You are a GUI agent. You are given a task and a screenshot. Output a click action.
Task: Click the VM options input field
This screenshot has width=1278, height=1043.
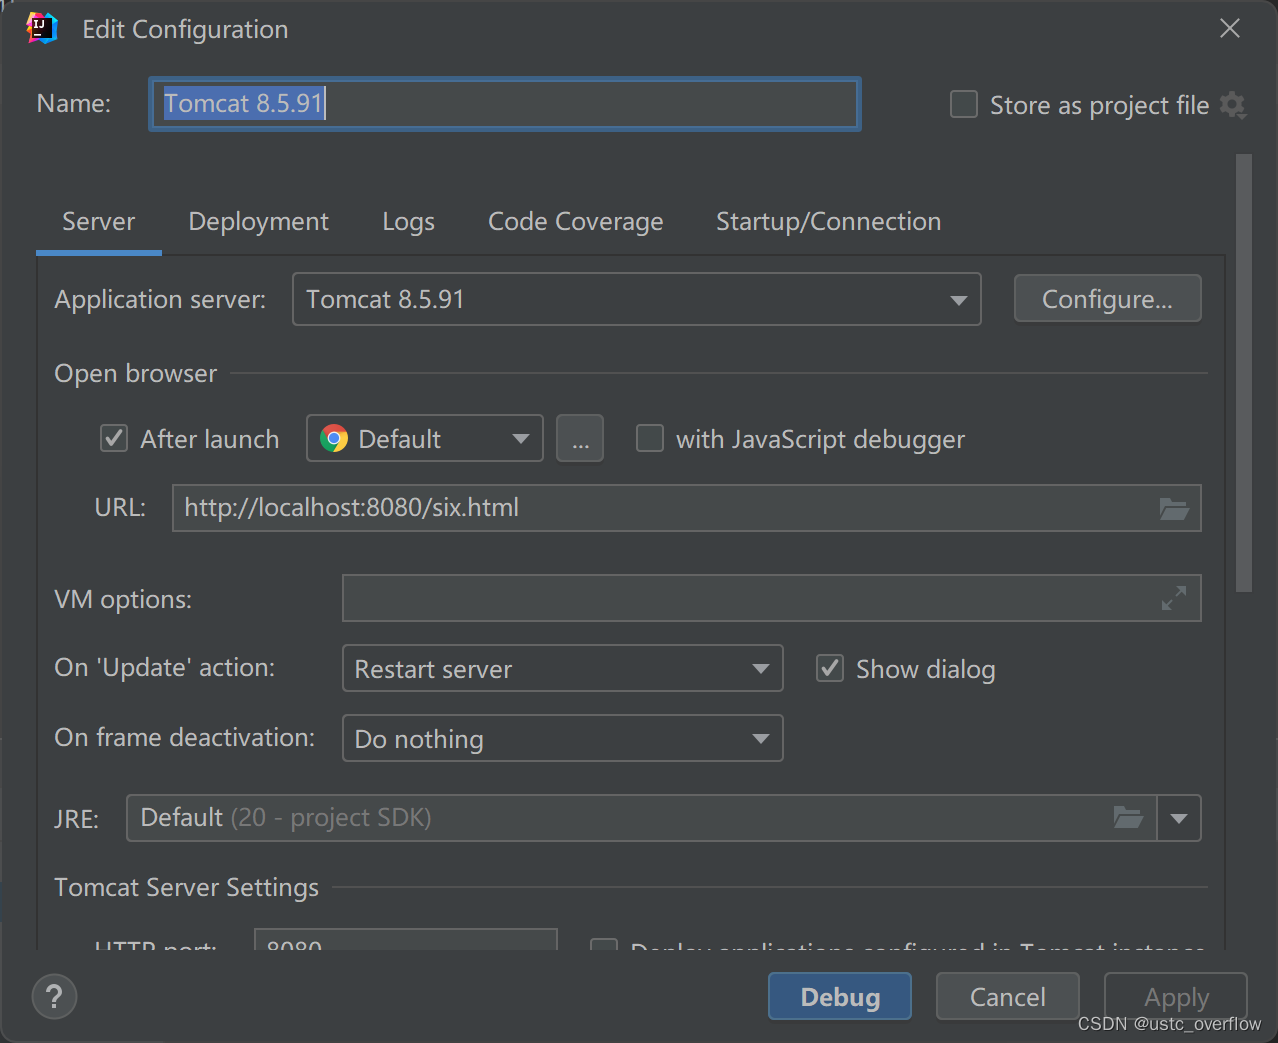point(771,598)
